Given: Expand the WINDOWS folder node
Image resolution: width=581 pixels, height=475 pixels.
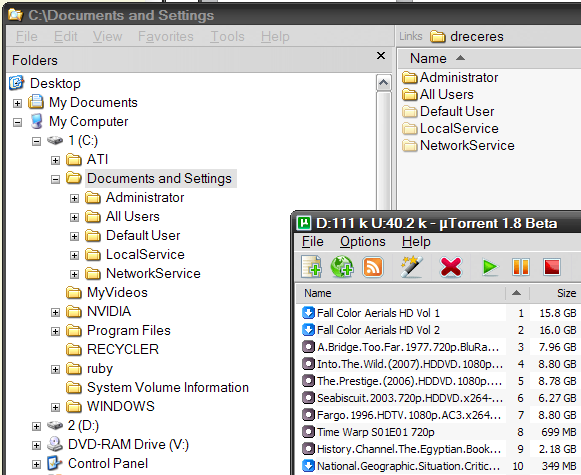Looking at the screenshot, I should pyautogui.click(x=55, y=407).
